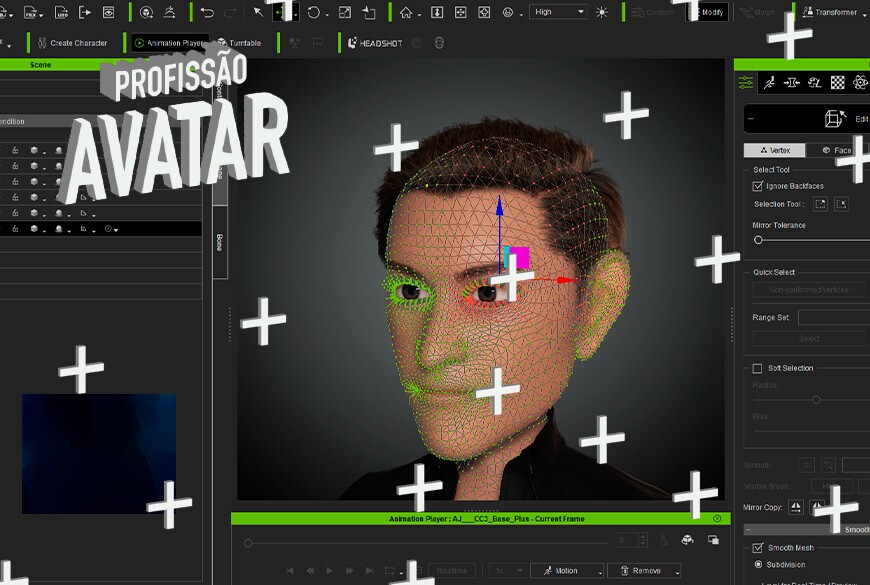Click the Undo arrow
870x585 pixels.
(x=207, y=12)
